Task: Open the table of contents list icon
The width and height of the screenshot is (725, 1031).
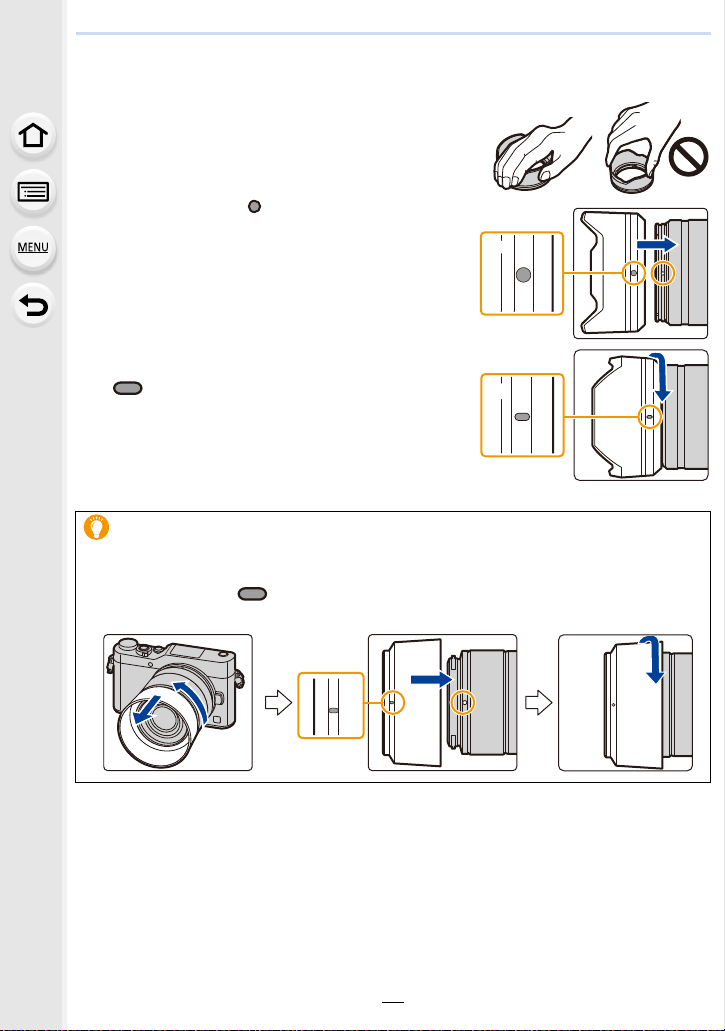Action: tap(33, 192)
